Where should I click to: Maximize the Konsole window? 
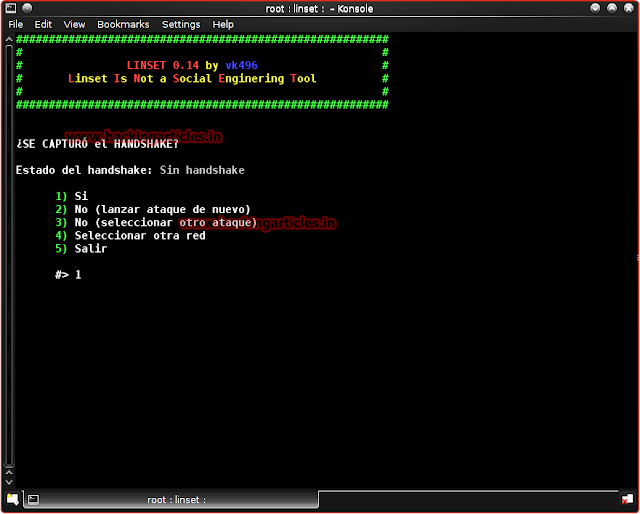coord(612,8)
